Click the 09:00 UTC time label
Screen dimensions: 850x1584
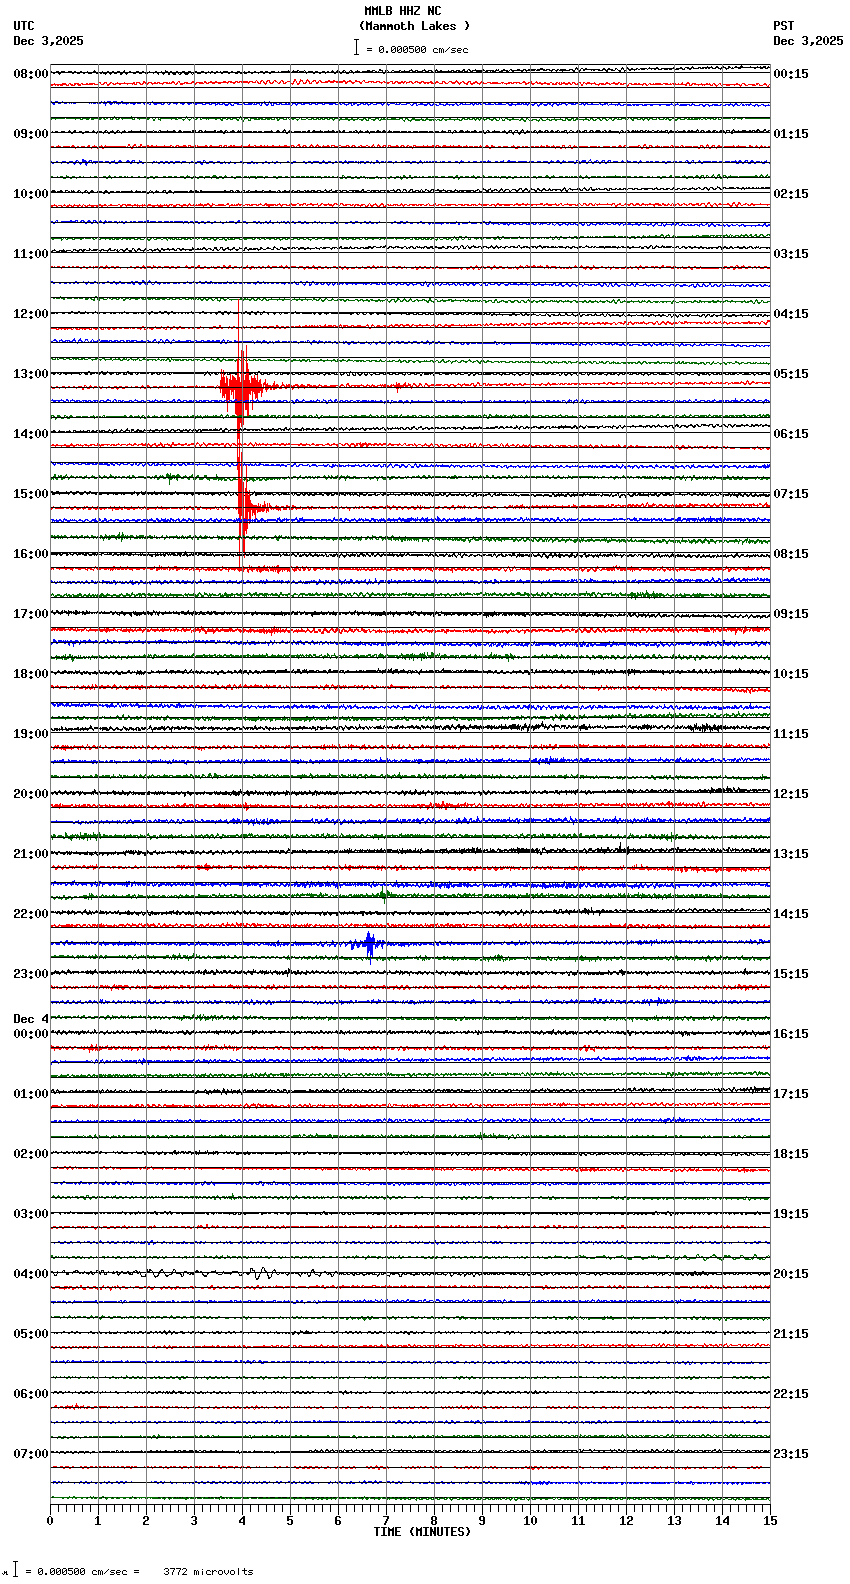[x=30, y=134]
